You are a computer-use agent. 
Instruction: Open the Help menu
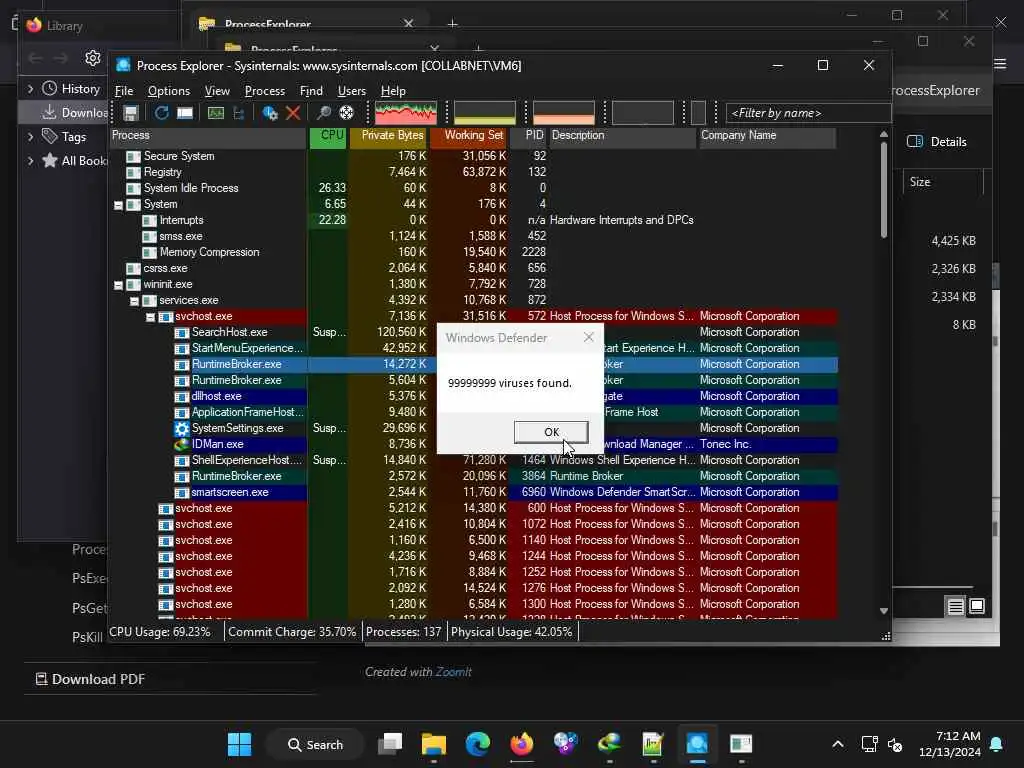pyautogui.click(x=393, y=91)
